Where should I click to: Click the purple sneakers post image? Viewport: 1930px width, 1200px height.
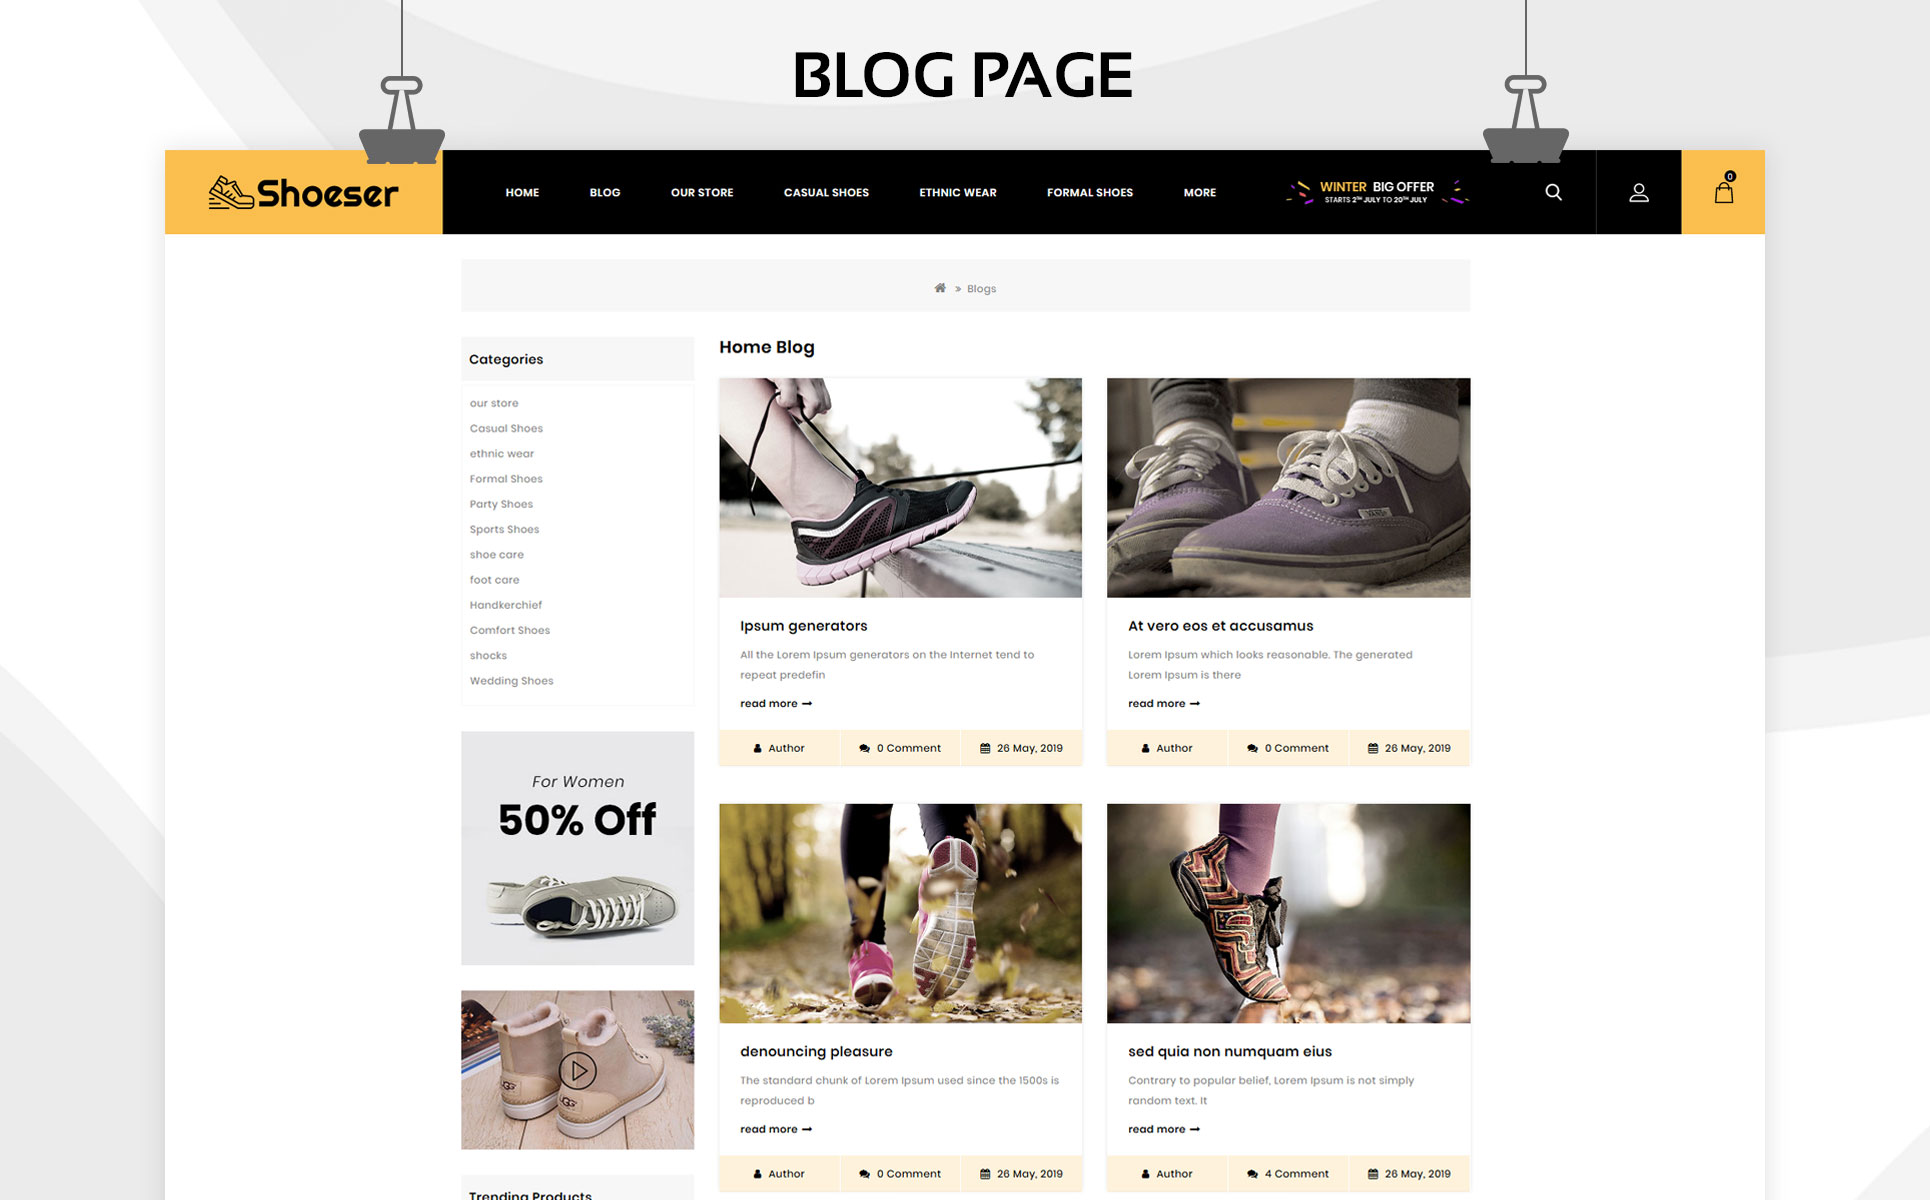(x=1288, y=487)
